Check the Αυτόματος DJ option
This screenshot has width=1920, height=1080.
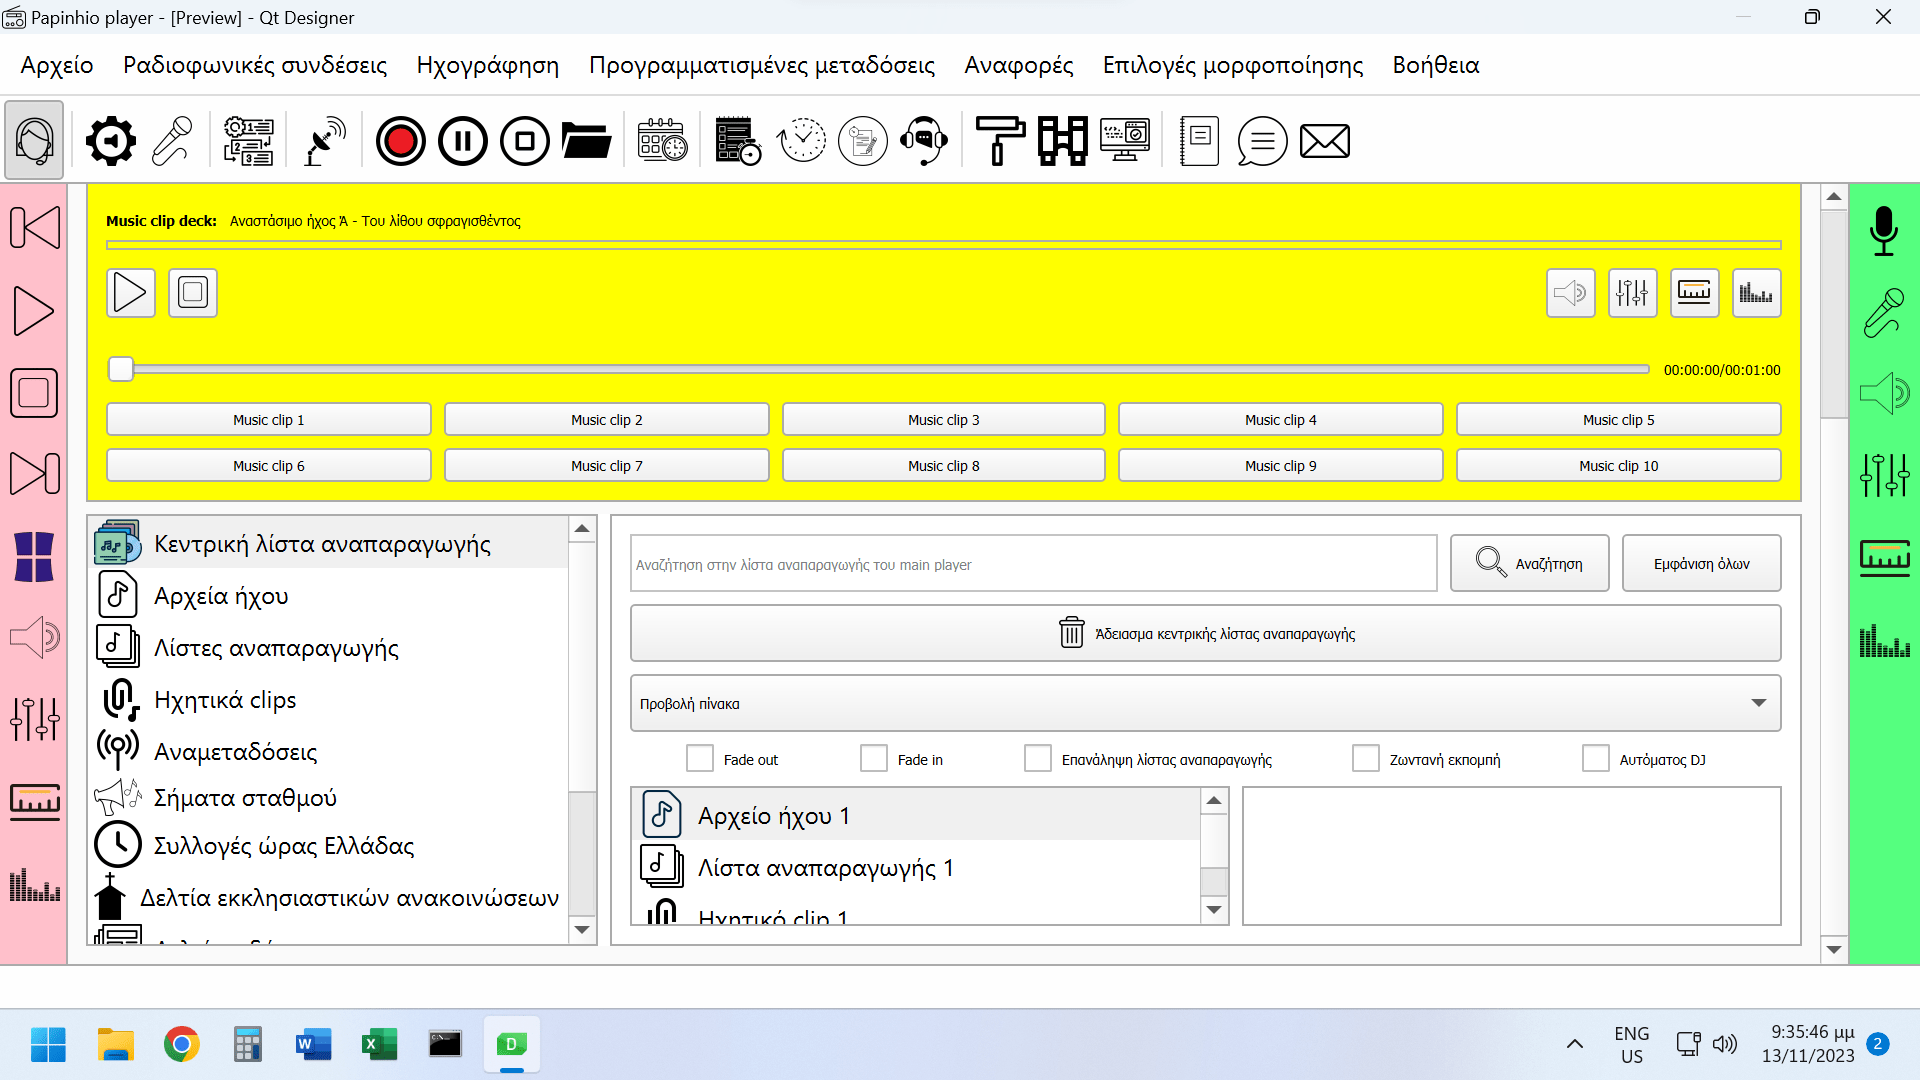(1595, 759)
